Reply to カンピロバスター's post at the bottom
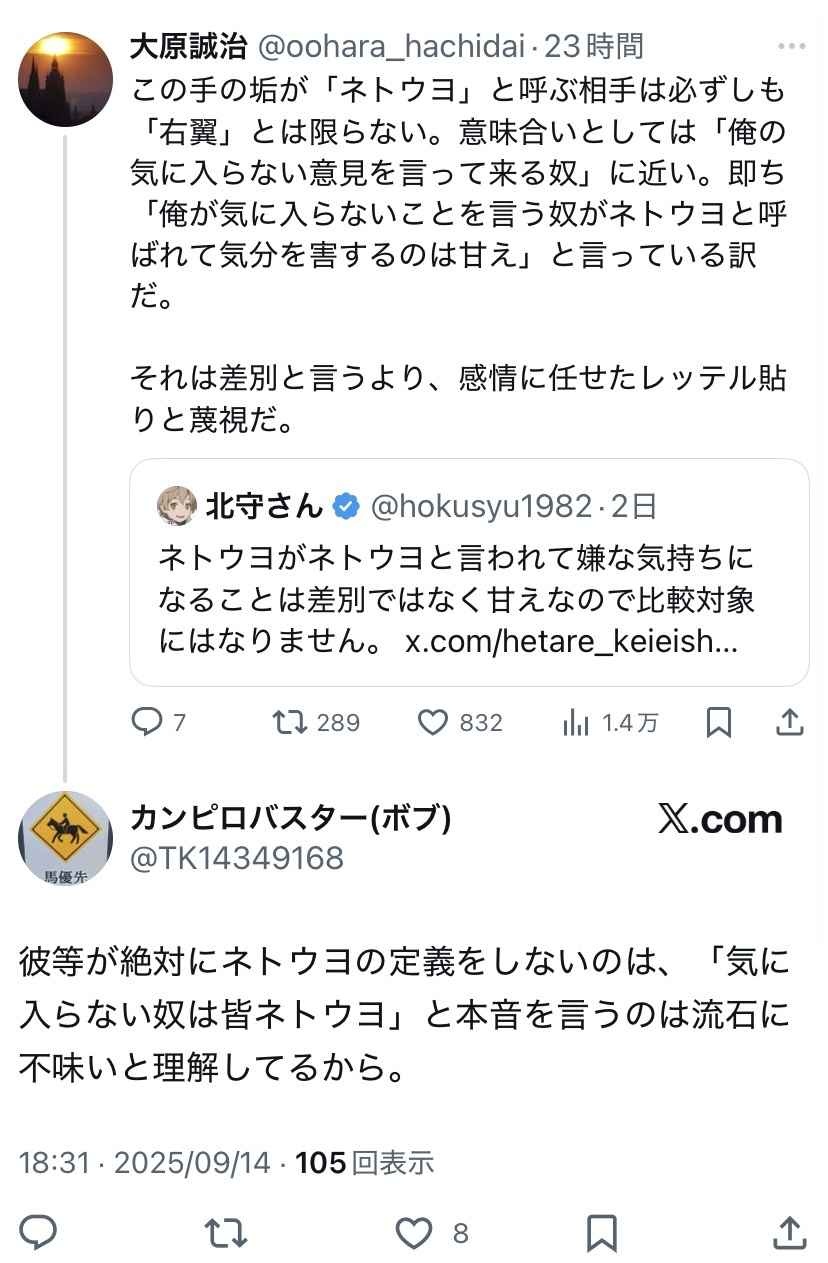This screenshot has height=1263, width=828. tap(39, 1233)
